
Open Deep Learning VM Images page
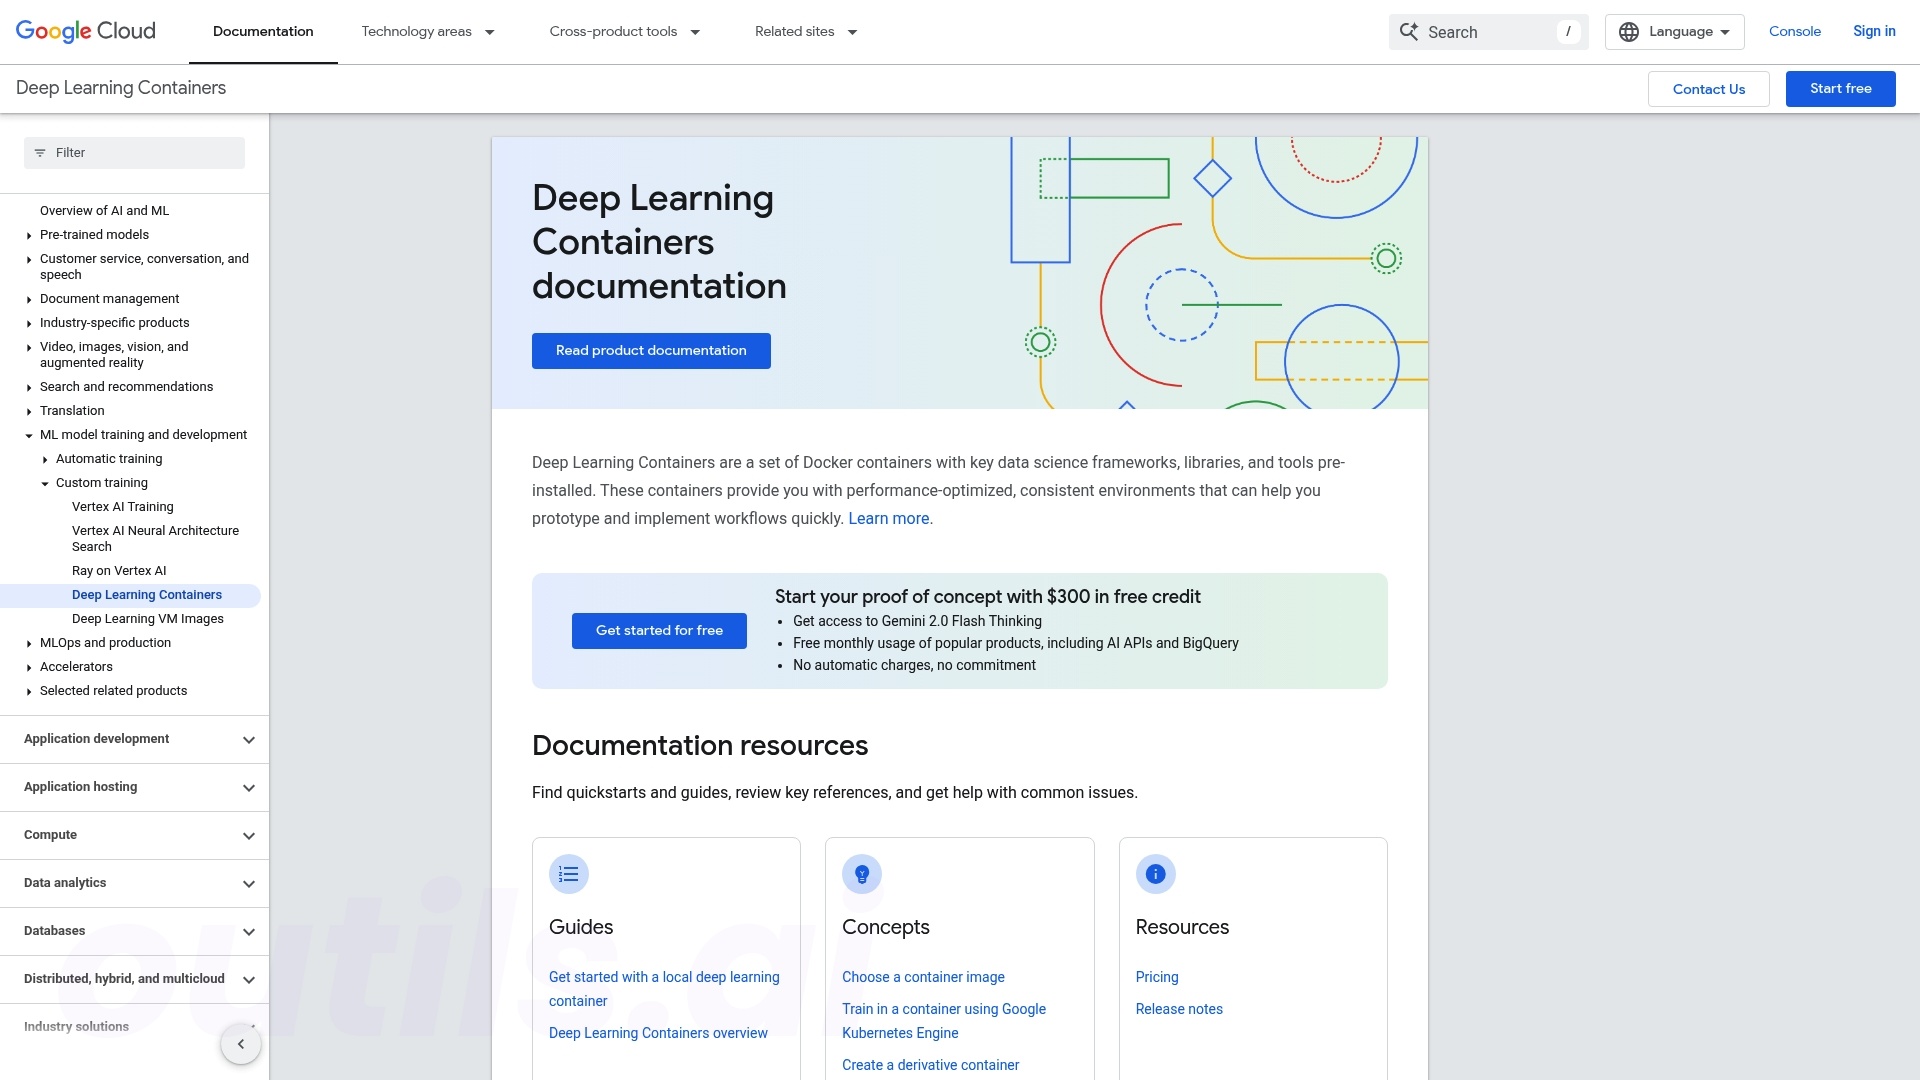148,619
